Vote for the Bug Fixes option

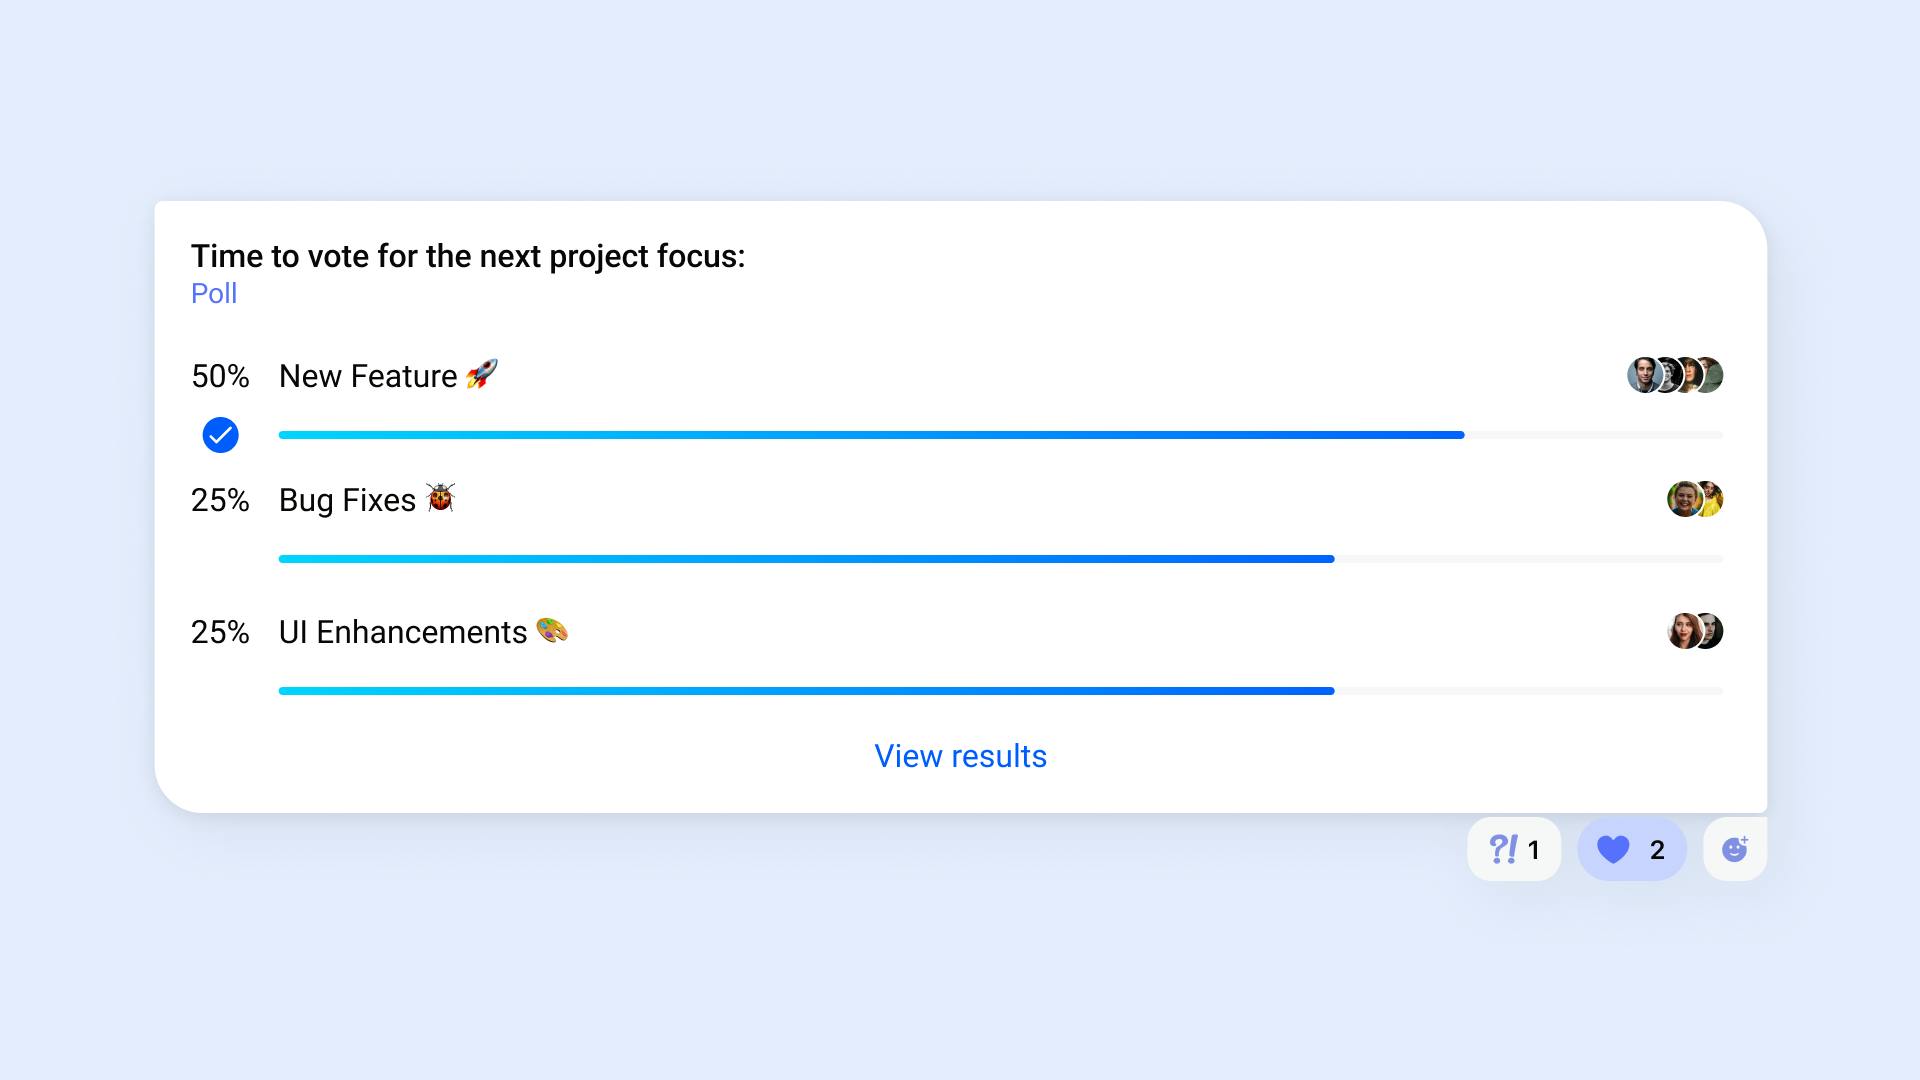(347, 500)
